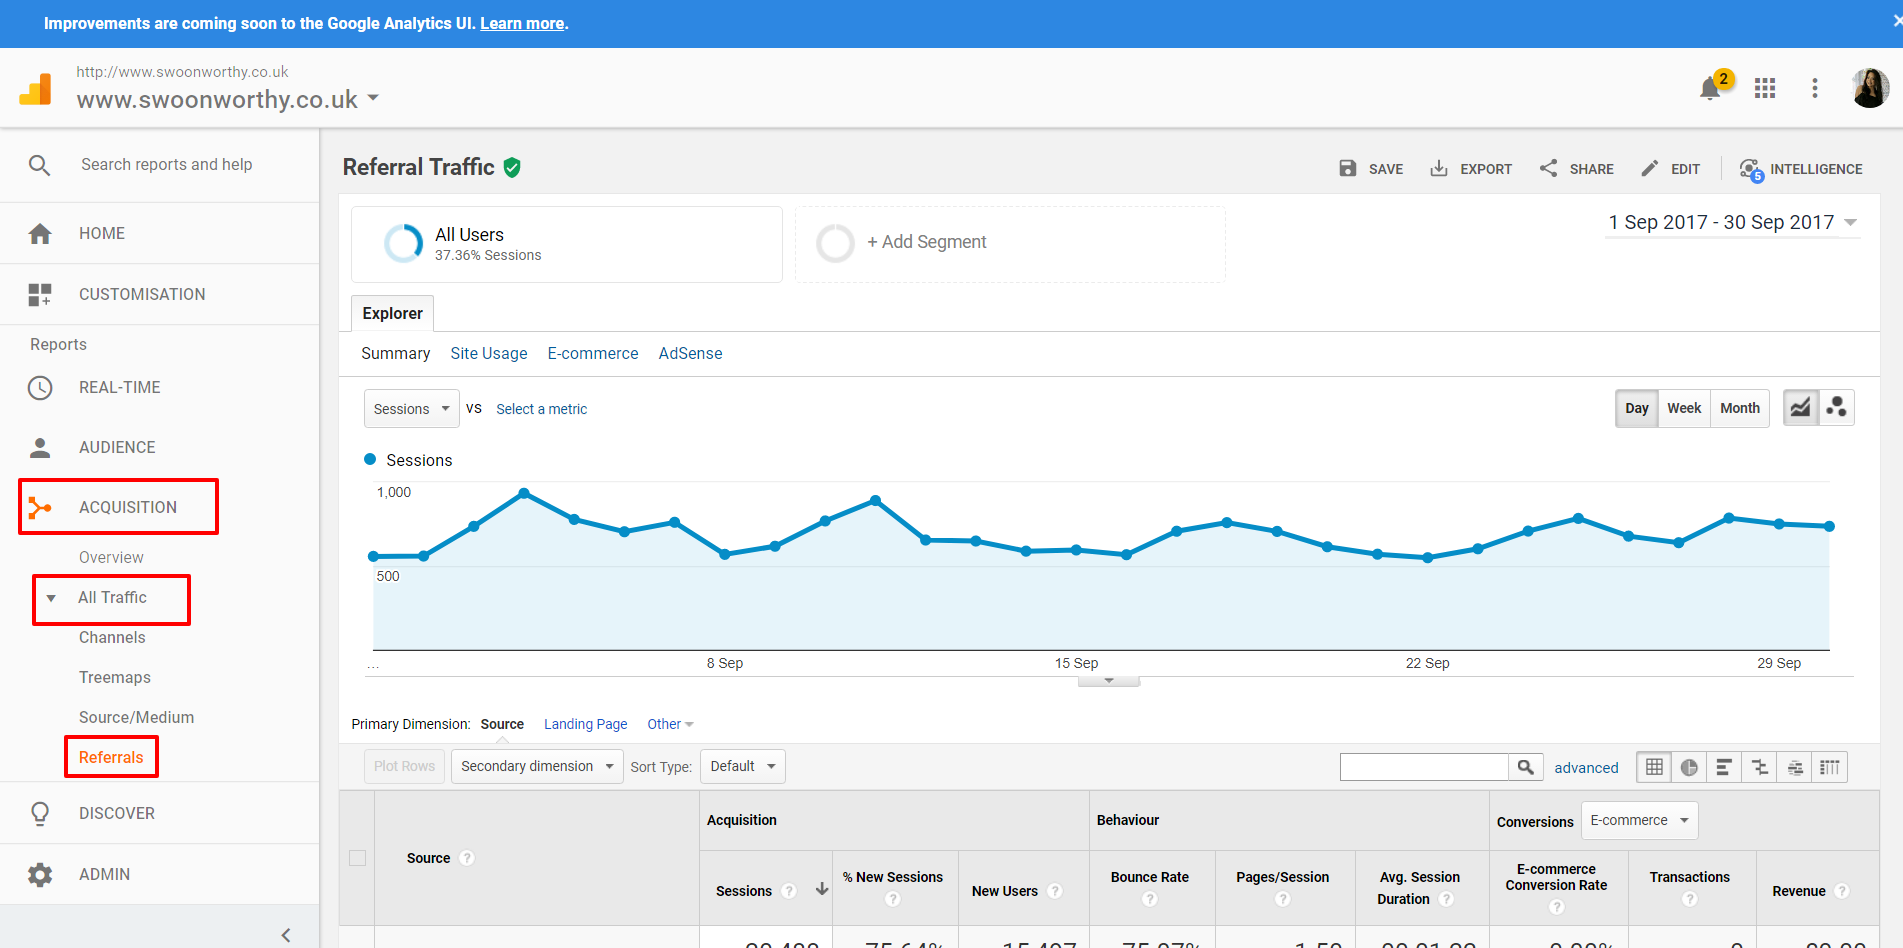Viewport: 1903px width, 948px height.
Task: Select the pivot table view icon
Action: (1829, 767)
